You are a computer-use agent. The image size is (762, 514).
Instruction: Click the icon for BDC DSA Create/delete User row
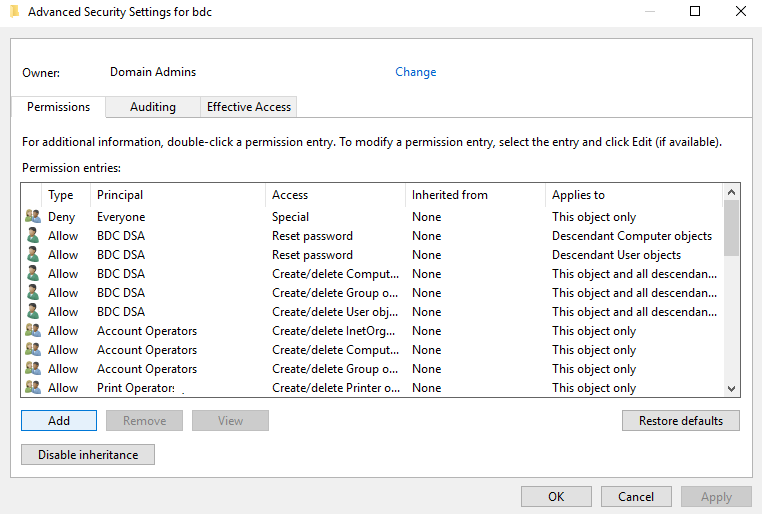coord(33,312)
